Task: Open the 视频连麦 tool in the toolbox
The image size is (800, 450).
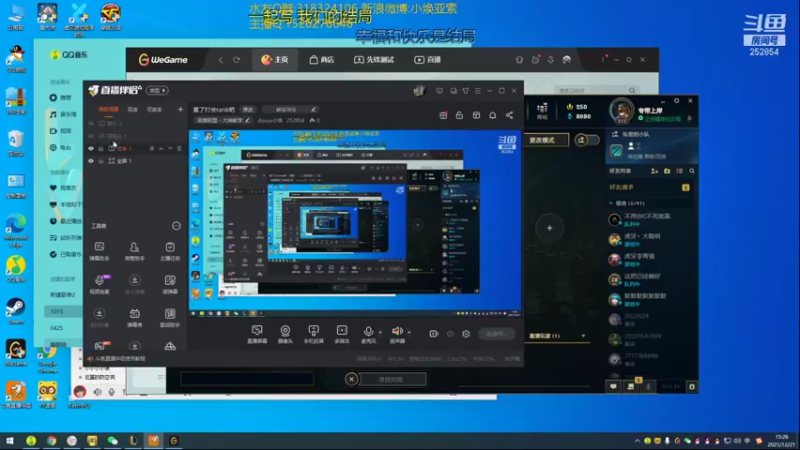Action: (99, 284)
